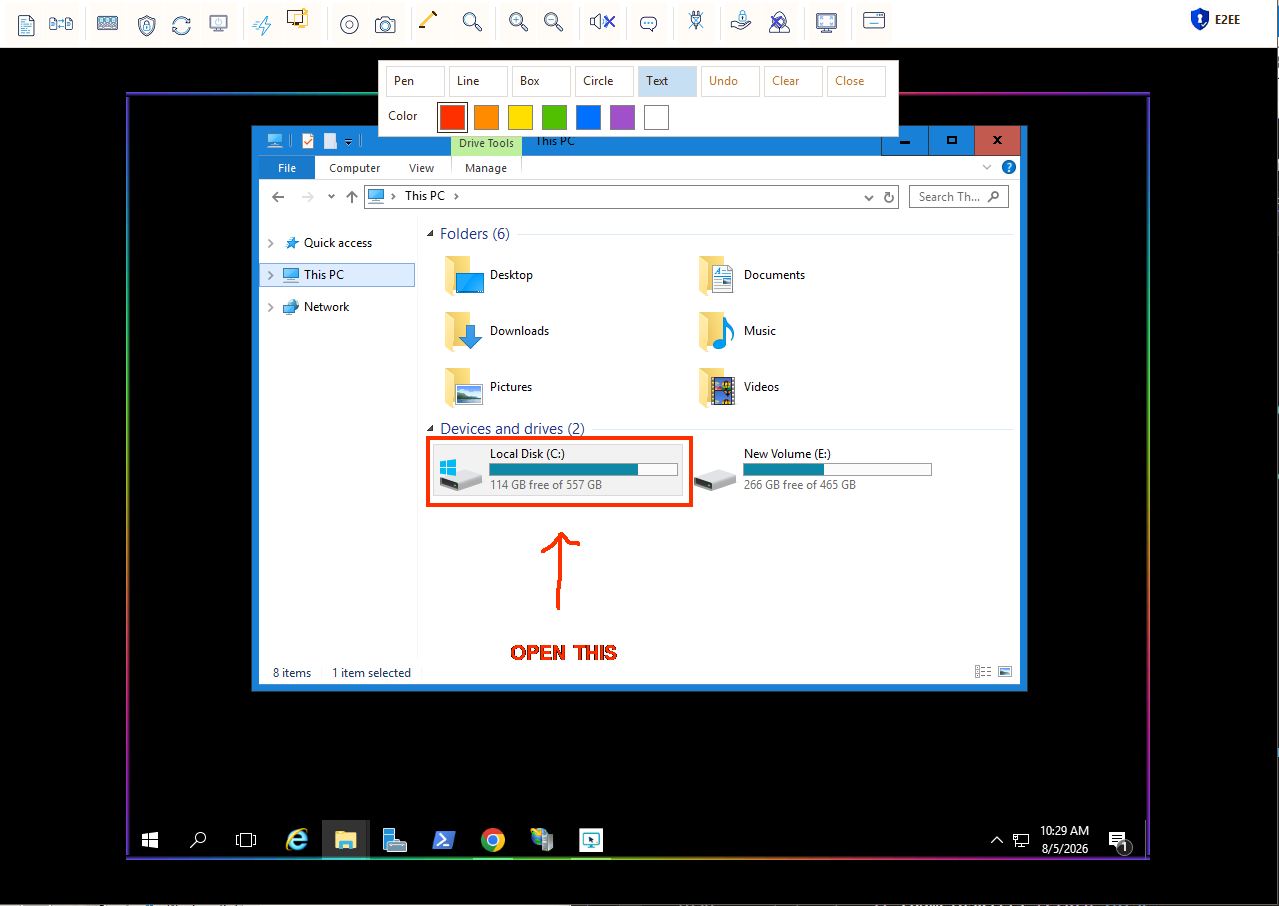Select the Downloads folder
This screenshot has width=1279, height=906.
[x=498, y=331]
